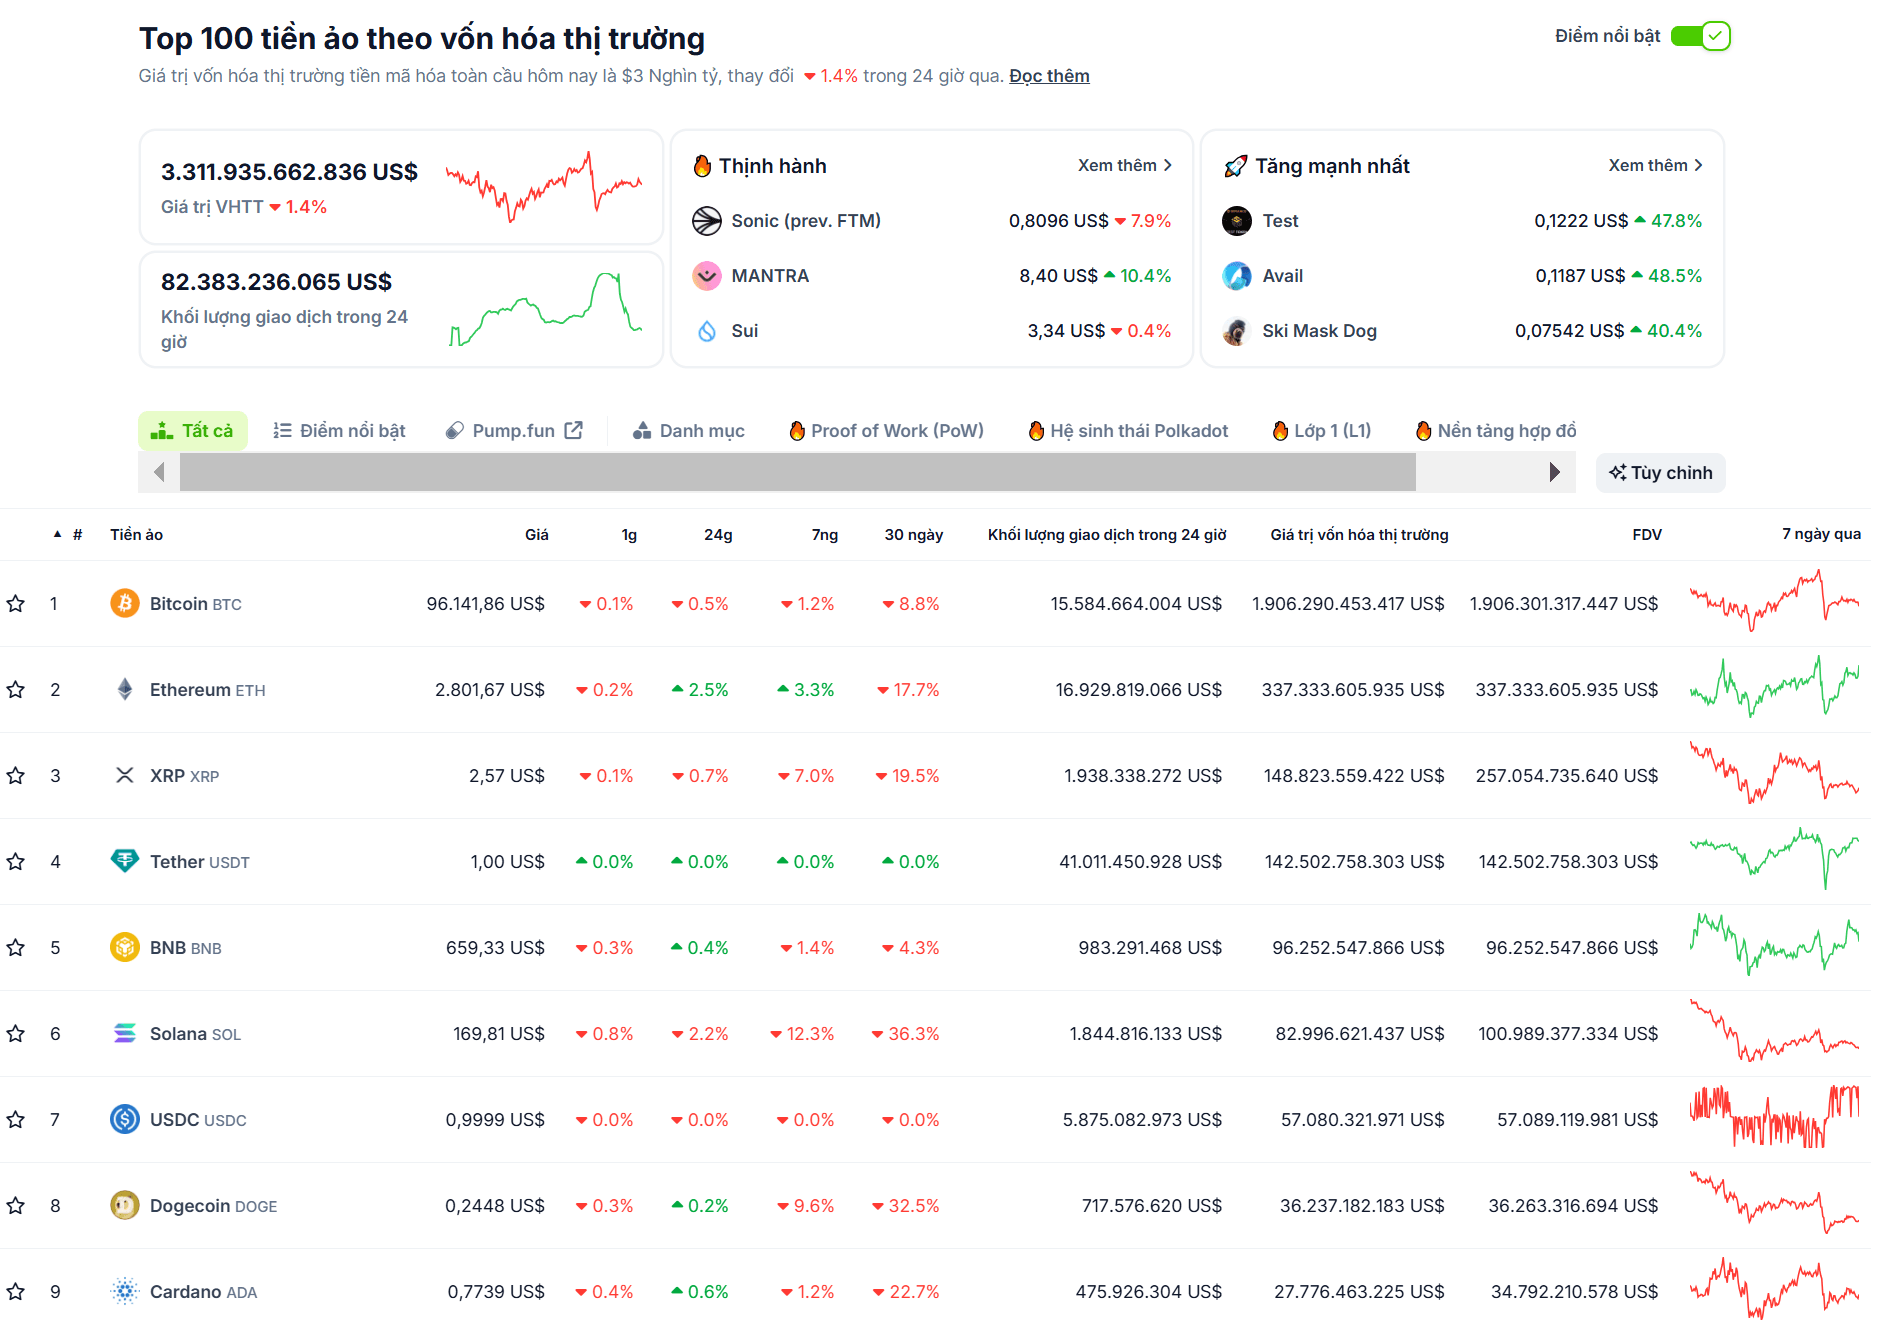Viewport: 1889px width, 1323px height.
Task: Open Bitcoin's 7-day sparkline chart
Action: click(1774, 601)
